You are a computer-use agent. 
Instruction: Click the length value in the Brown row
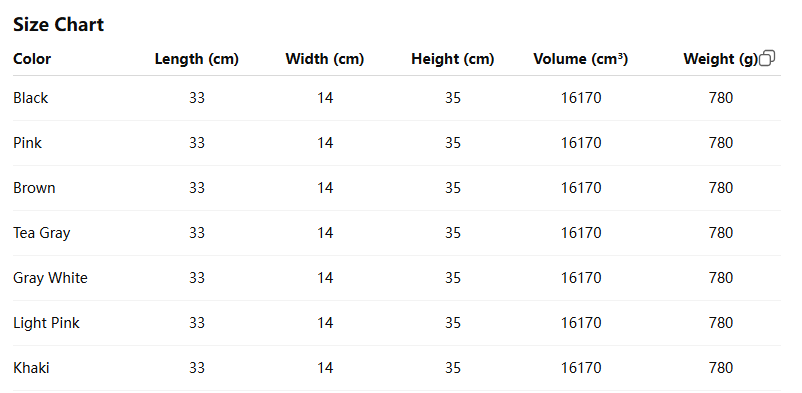[197, 188]
